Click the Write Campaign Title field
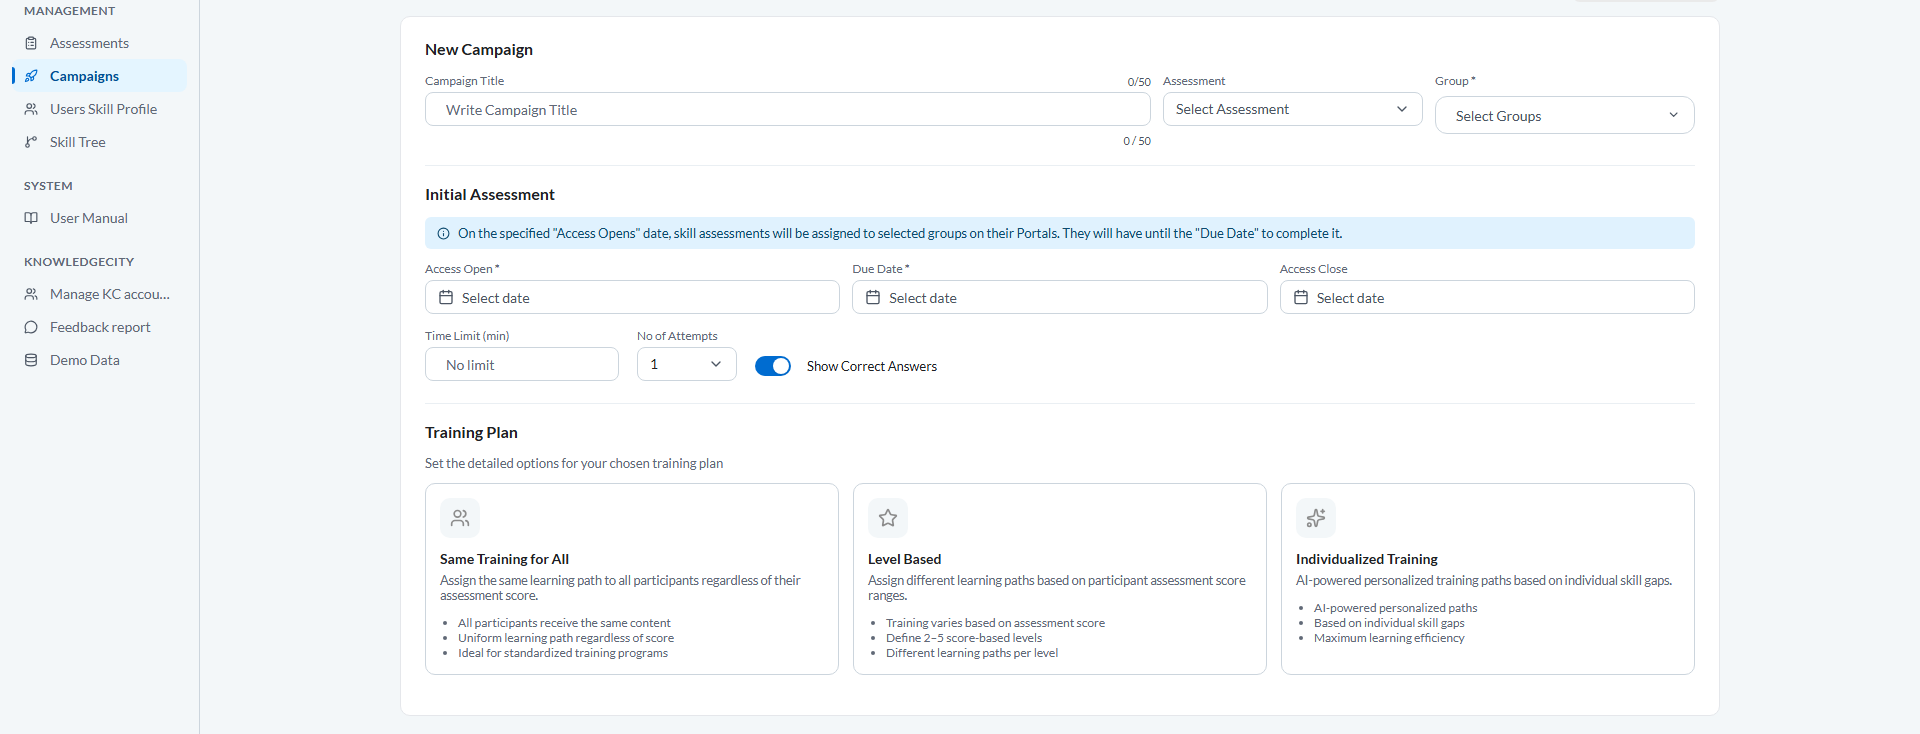Screen dimensions: 1920x734 click(788, 109)
